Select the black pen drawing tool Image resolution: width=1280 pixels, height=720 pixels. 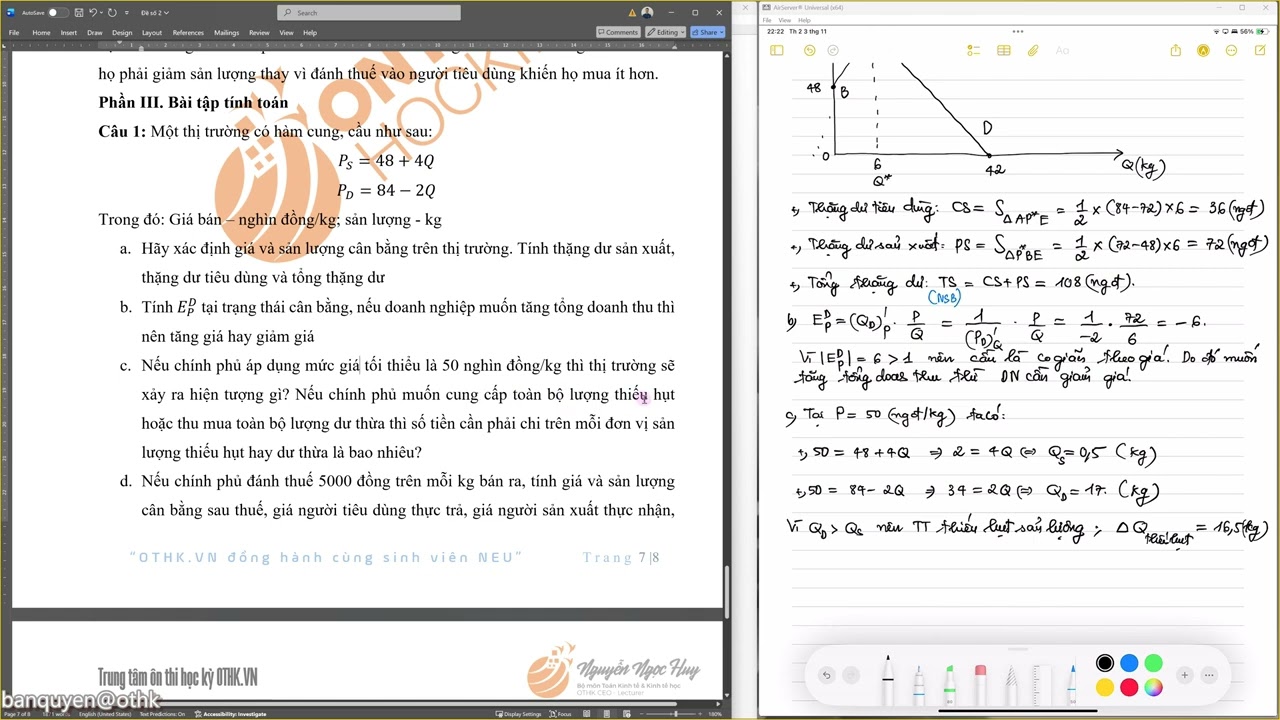pyautogui.click(x=887, y=680)
